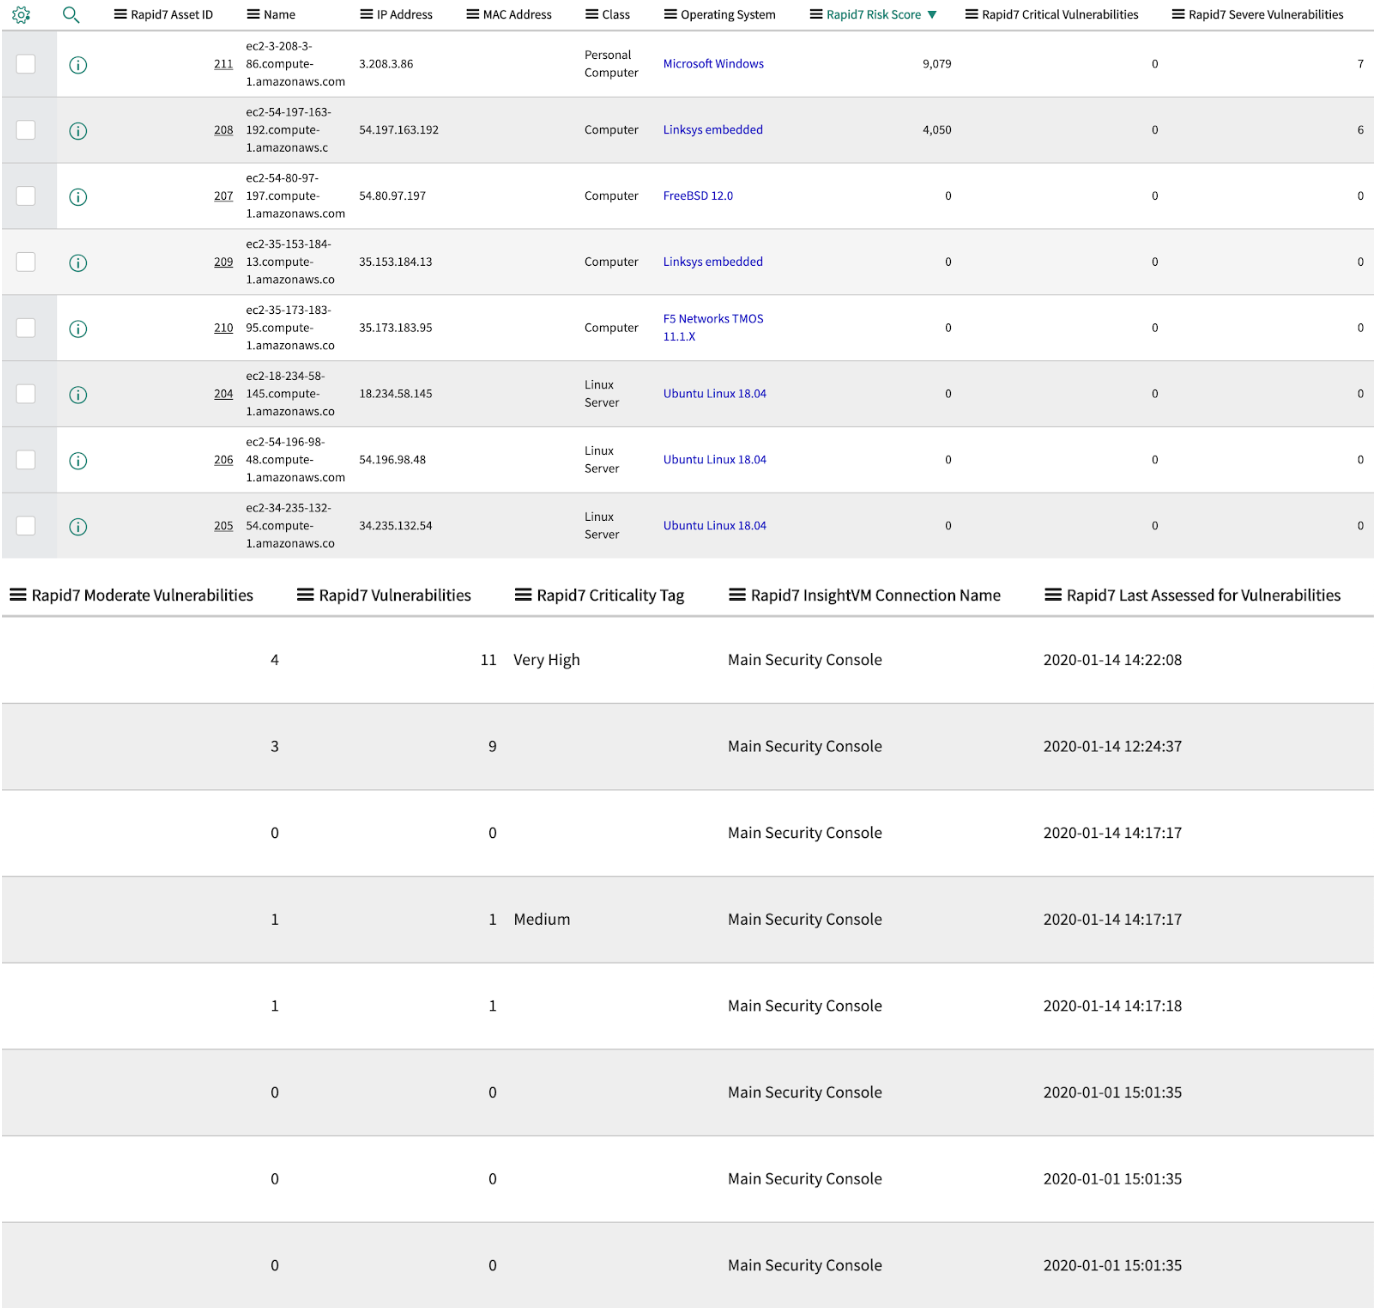Screen dimensions: 1376x1314
Task: Open the FreeBSD 12.0 link
Action: (x=698, y=196)
